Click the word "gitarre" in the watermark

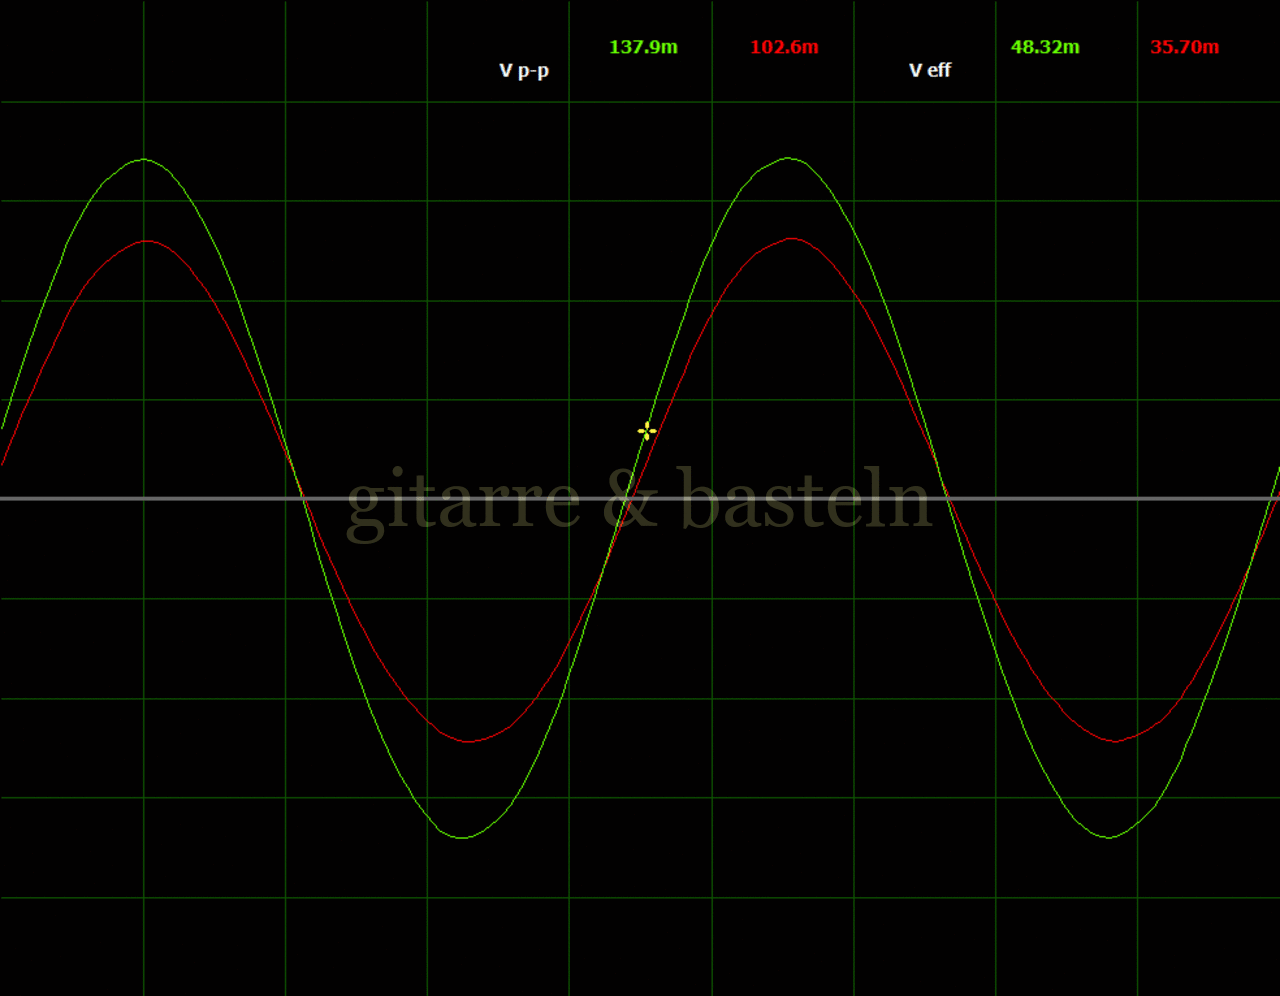click(x=463, y=502)
